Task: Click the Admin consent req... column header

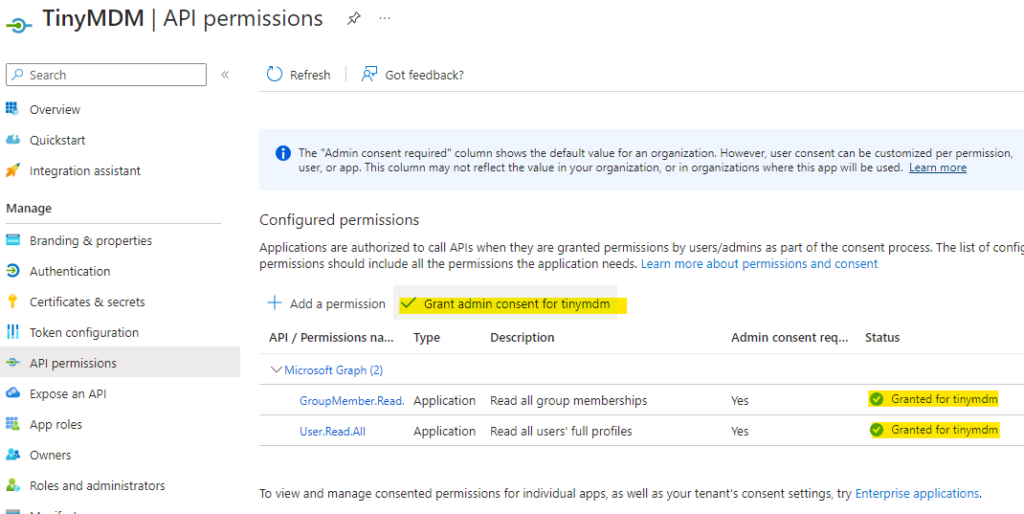Action: pyautogui.click(x=789, y=338)
